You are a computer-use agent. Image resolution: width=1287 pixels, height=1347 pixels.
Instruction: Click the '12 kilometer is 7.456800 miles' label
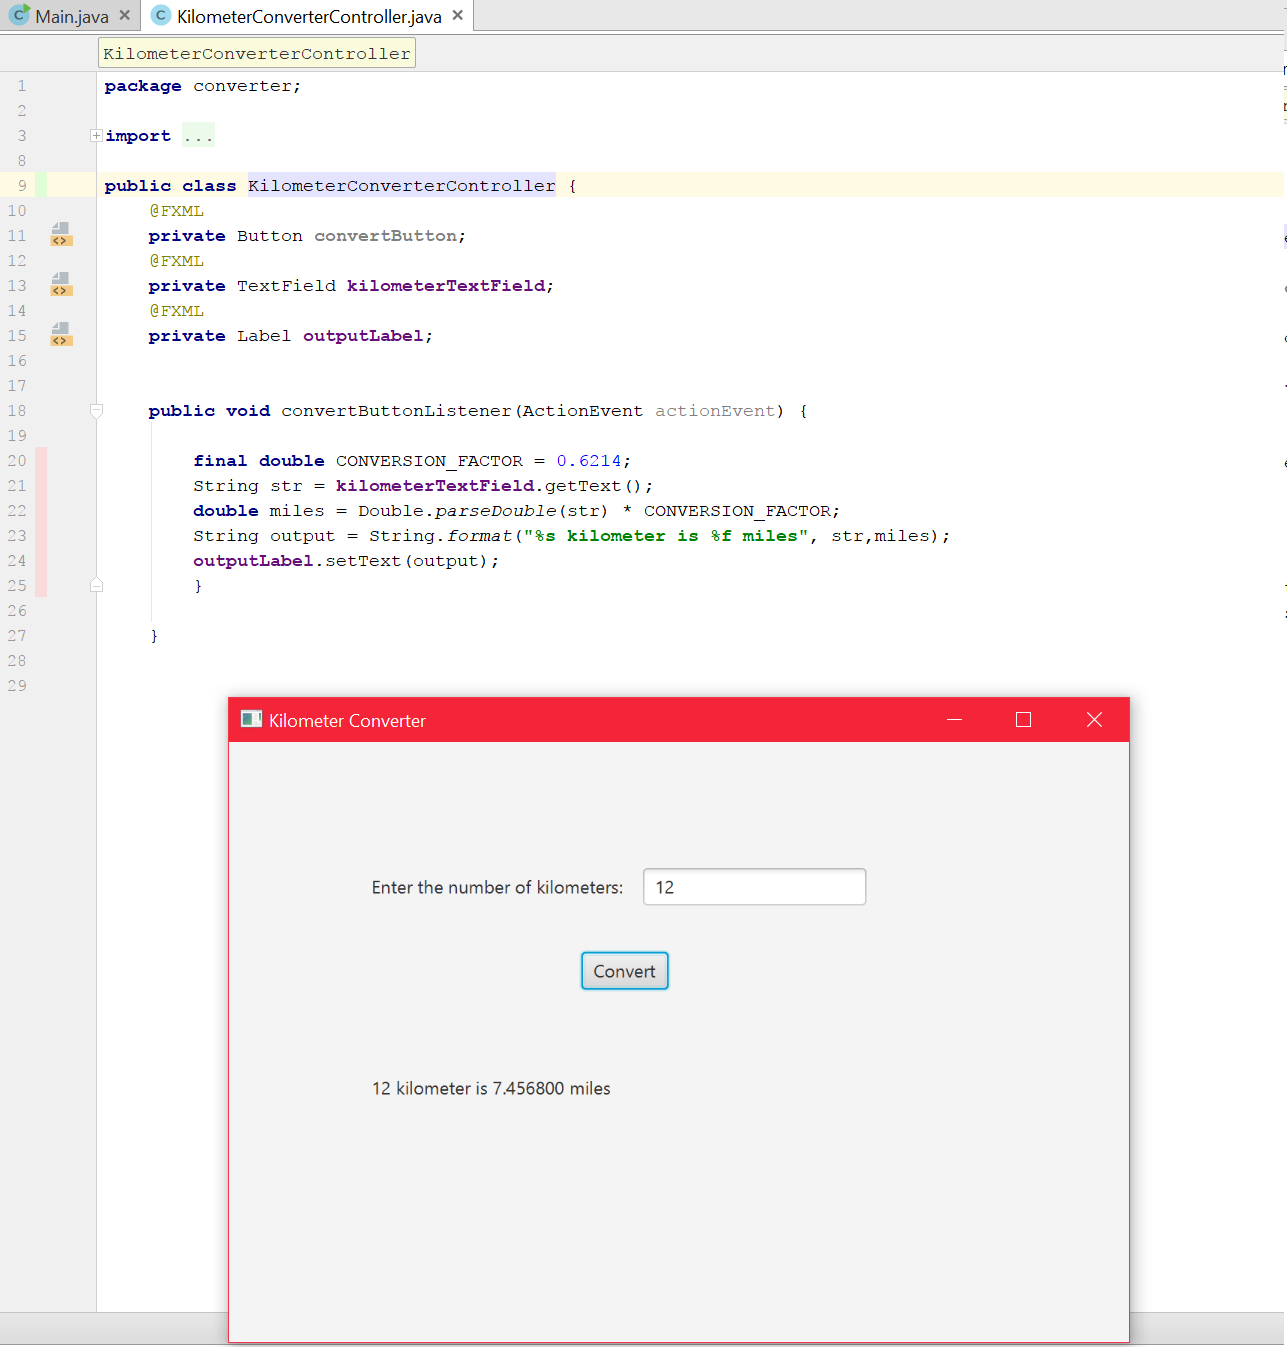coord(491,1089)
